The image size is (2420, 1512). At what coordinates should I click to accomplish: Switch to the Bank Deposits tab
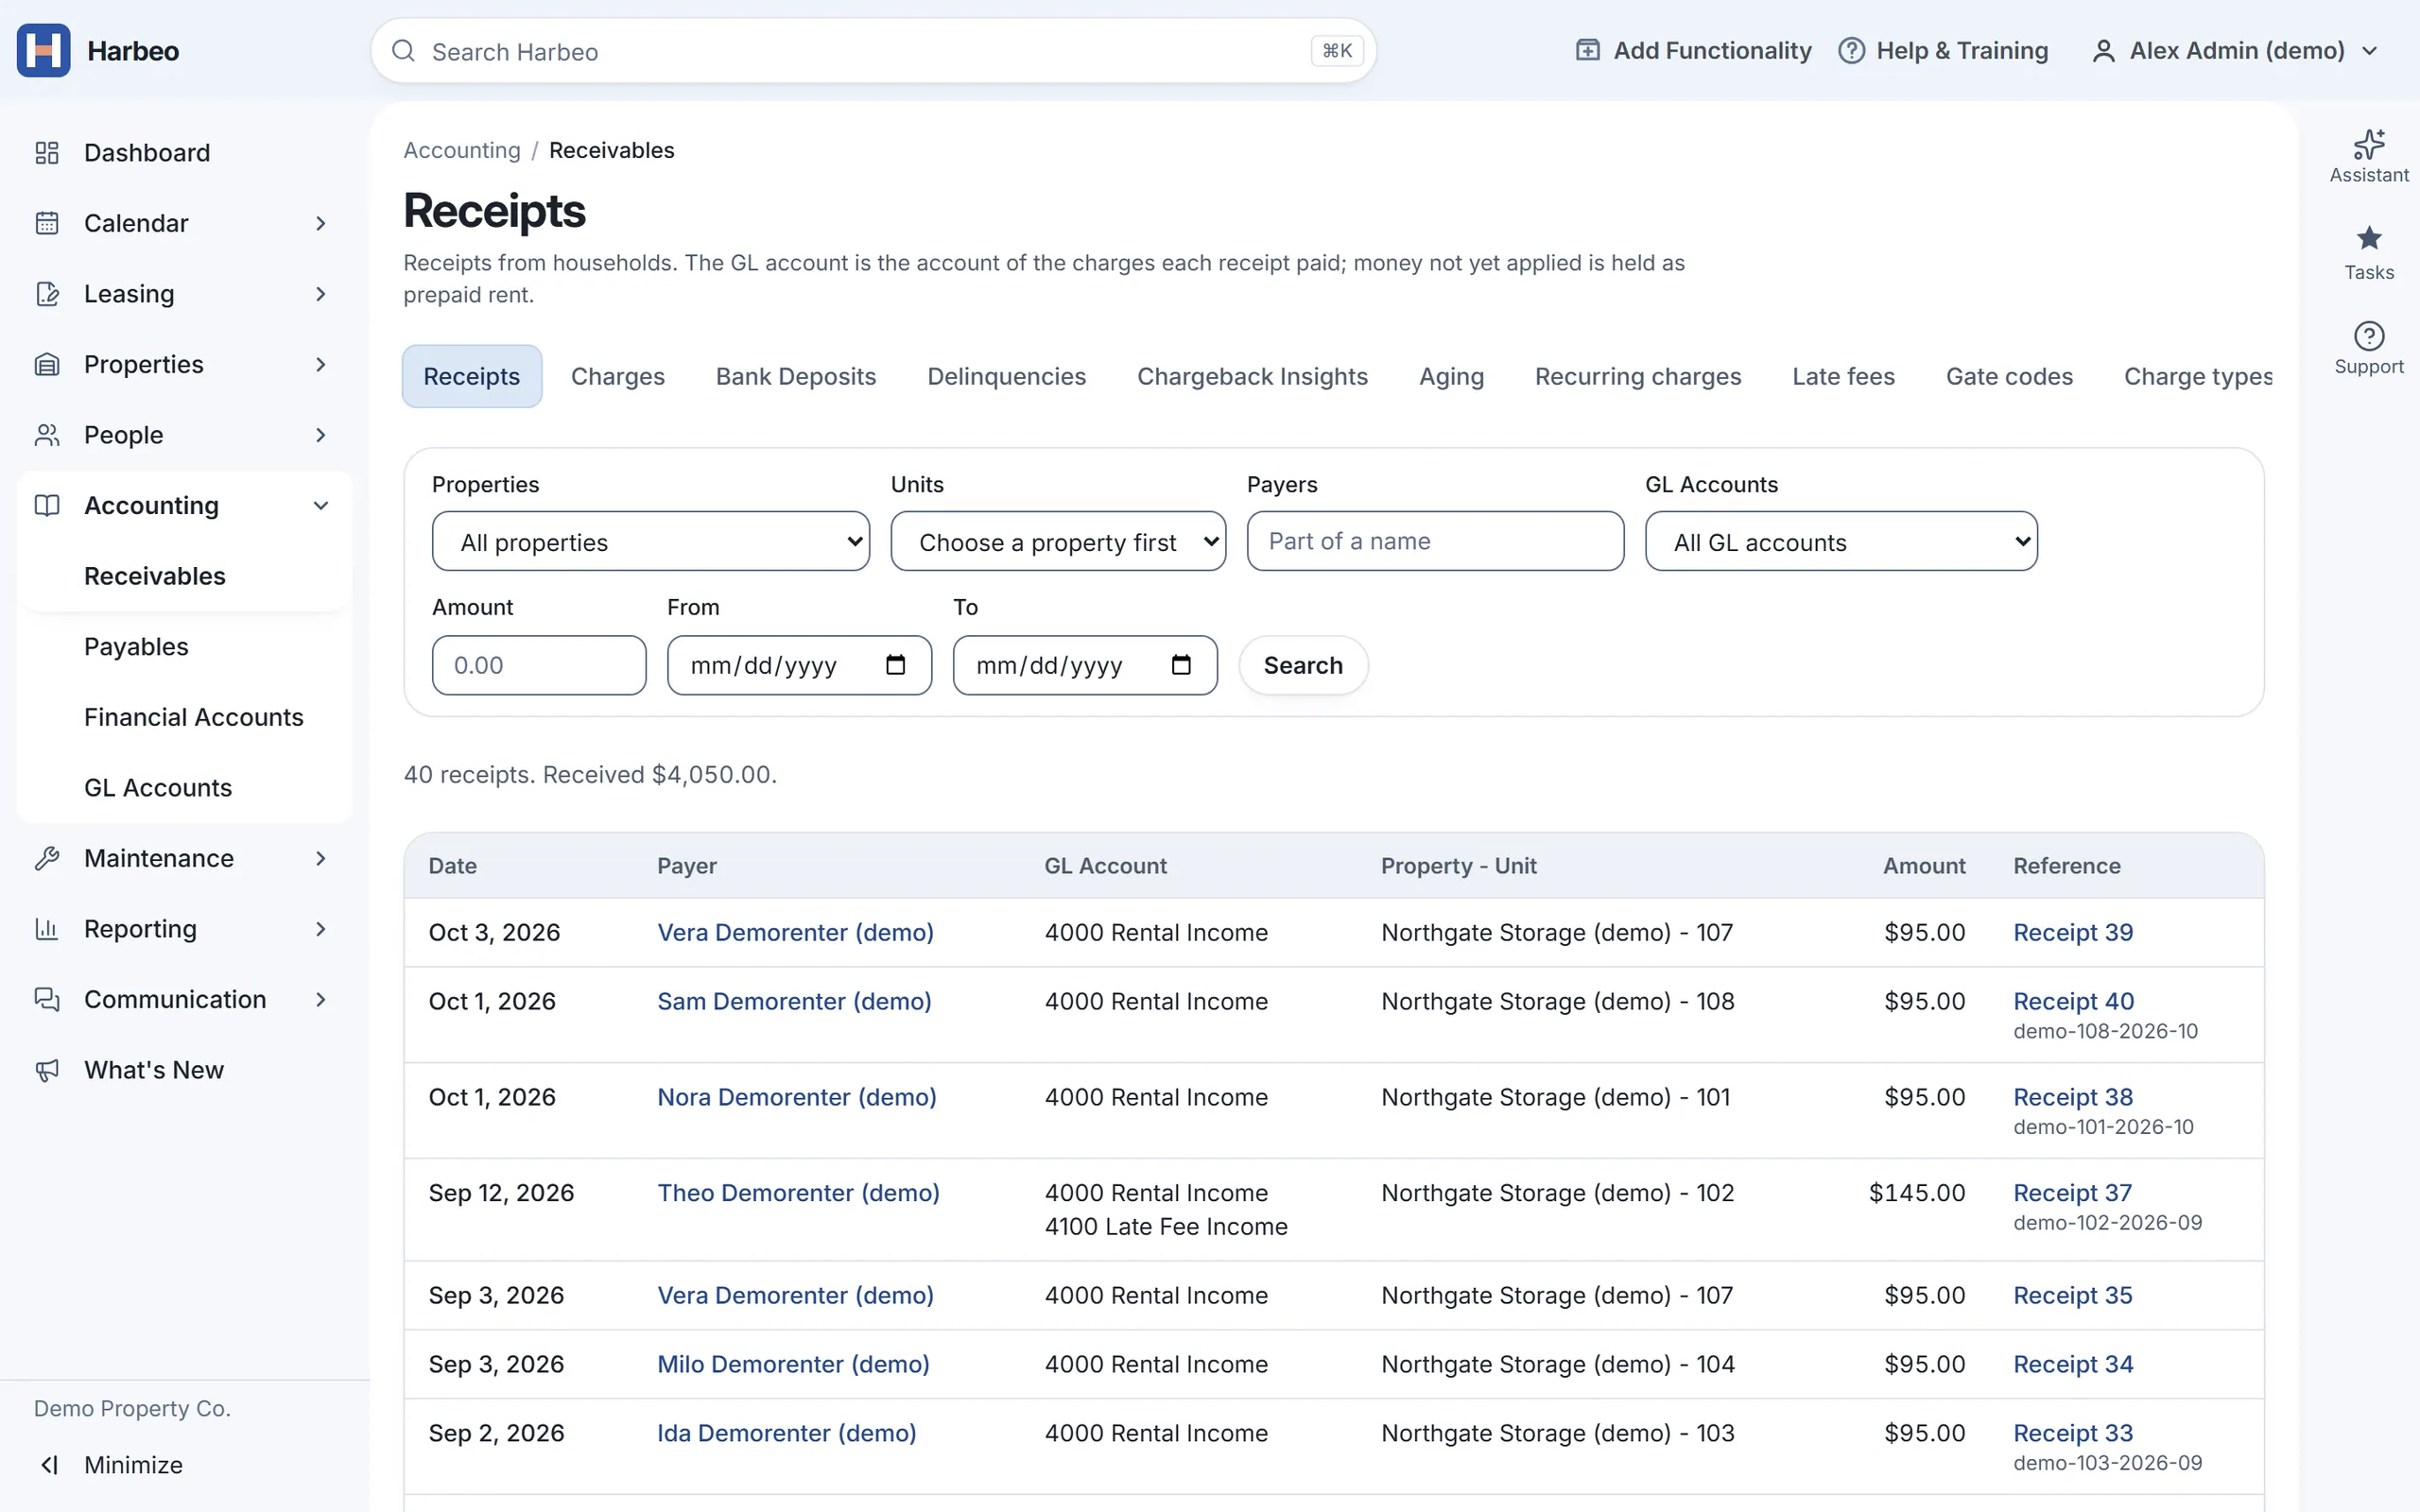[795, 376]
